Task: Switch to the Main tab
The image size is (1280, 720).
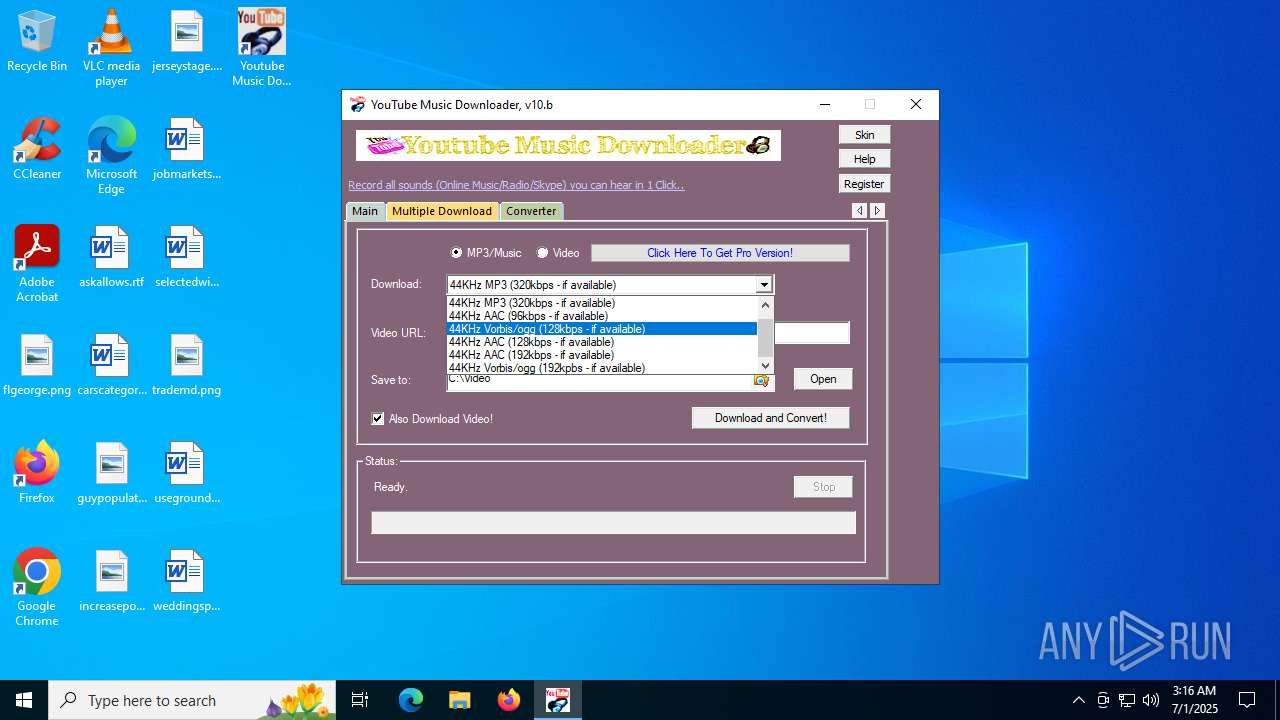Action: [365, 211]
